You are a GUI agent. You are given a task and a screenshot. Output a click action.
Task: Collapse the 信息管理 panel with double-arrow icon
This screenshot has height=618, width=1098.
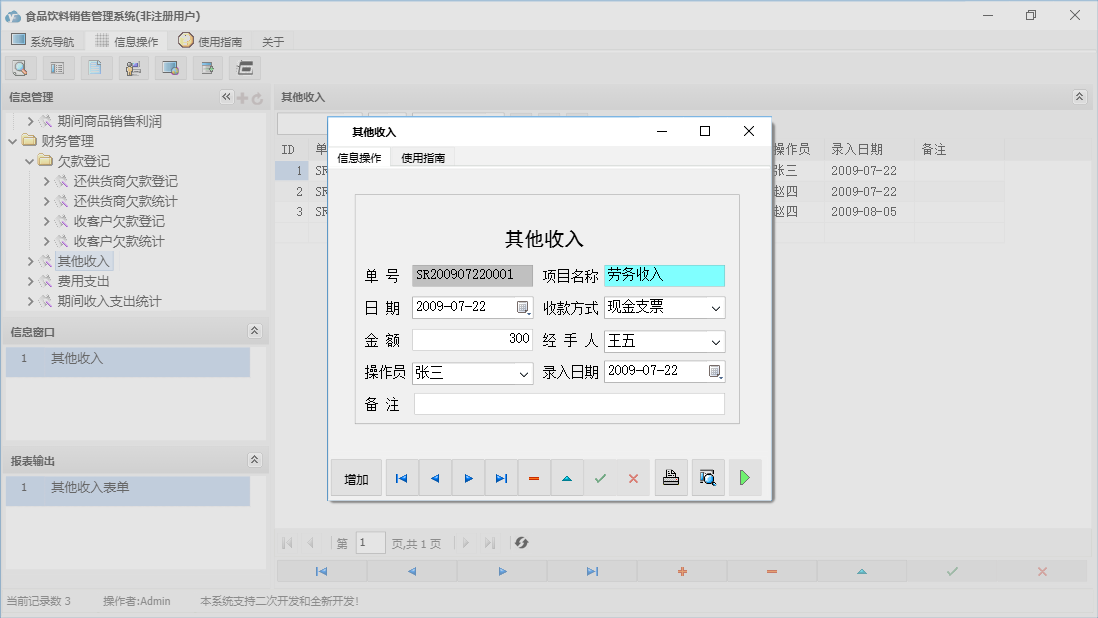pos(226,97)
